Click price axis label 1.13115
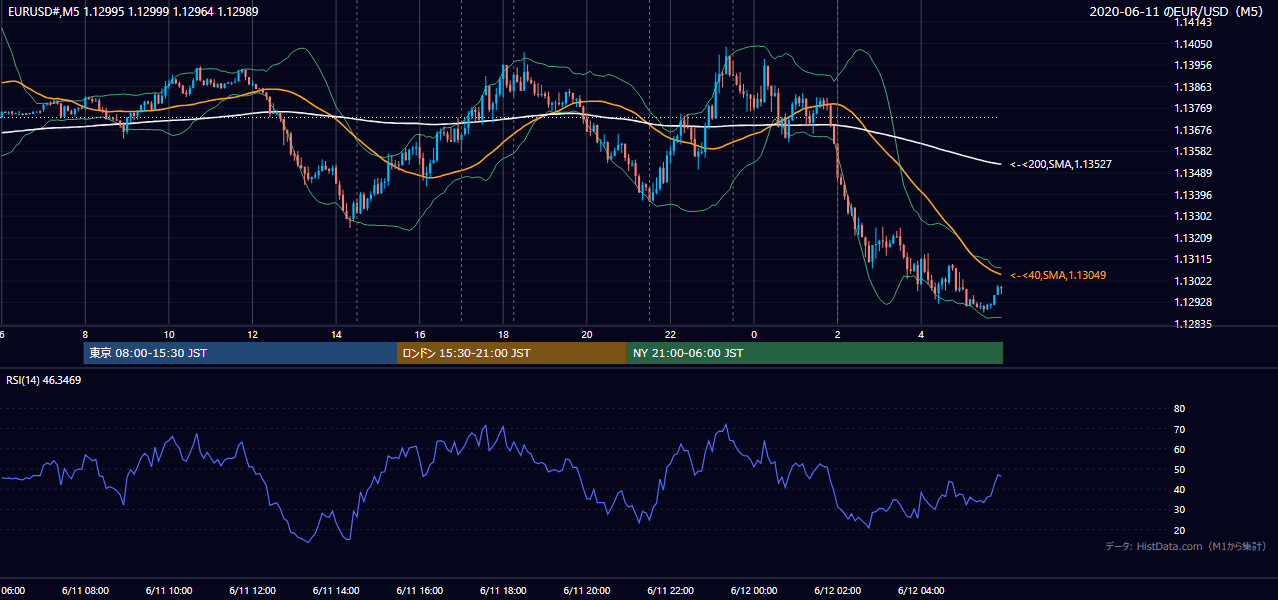The width and height of the screenshot is (1278, 600). click(1192, 259)
